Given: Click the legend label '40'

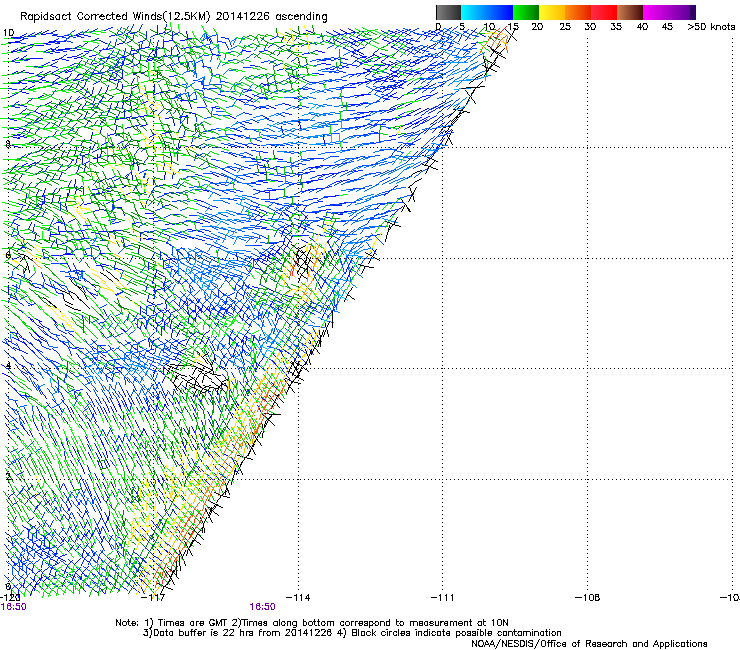Looking at the screenshot, I should click(x=642, y=27).
